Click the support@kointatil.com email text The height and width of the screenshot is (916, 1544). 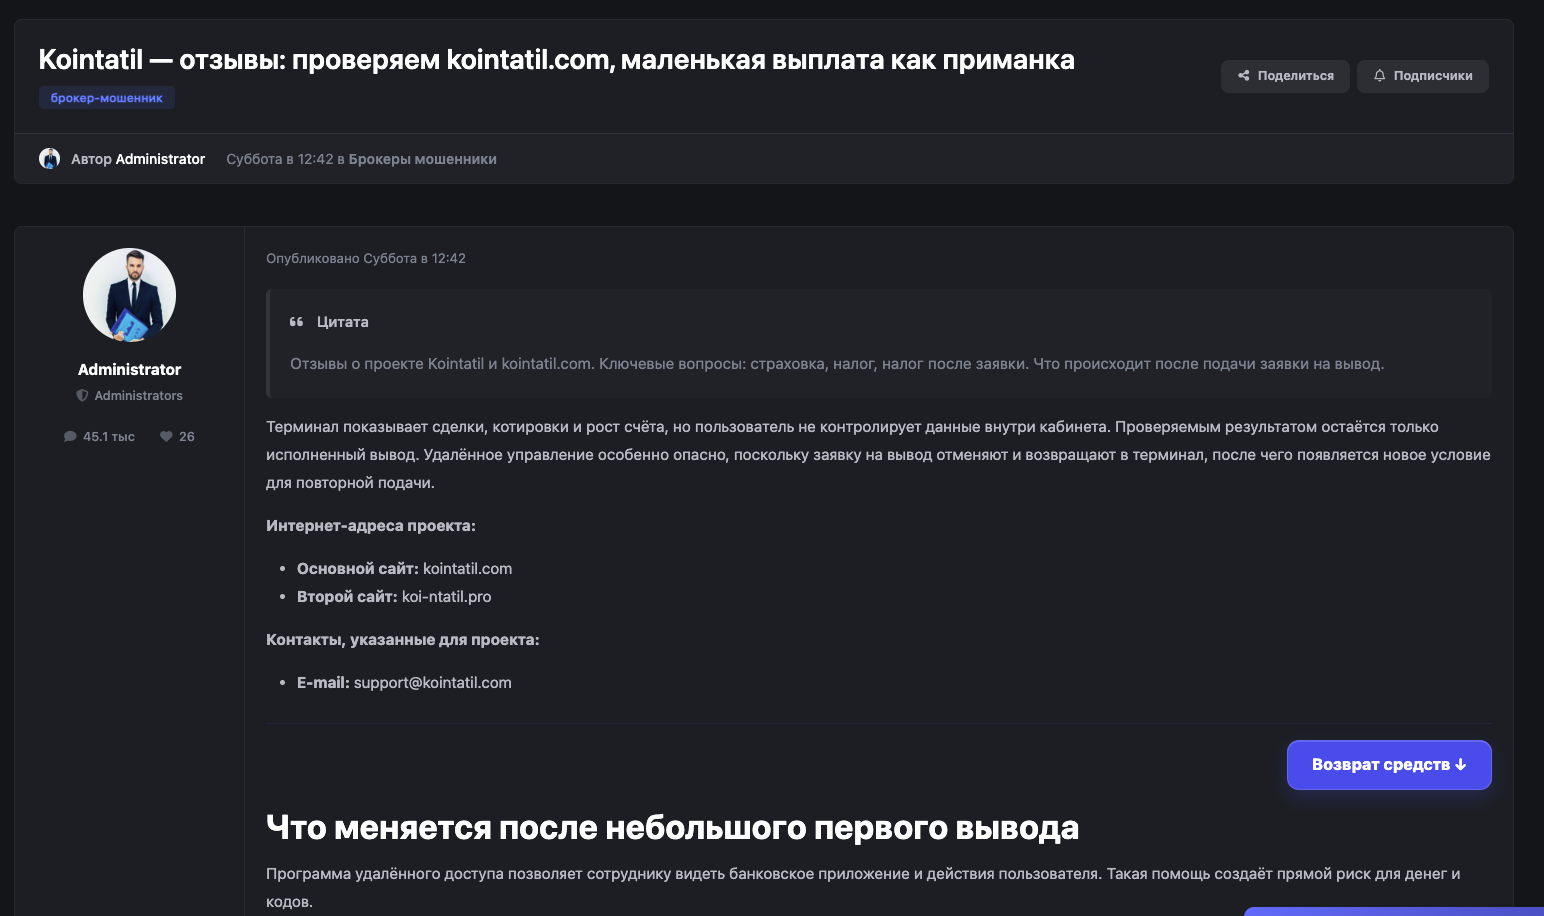click(432, 683)
